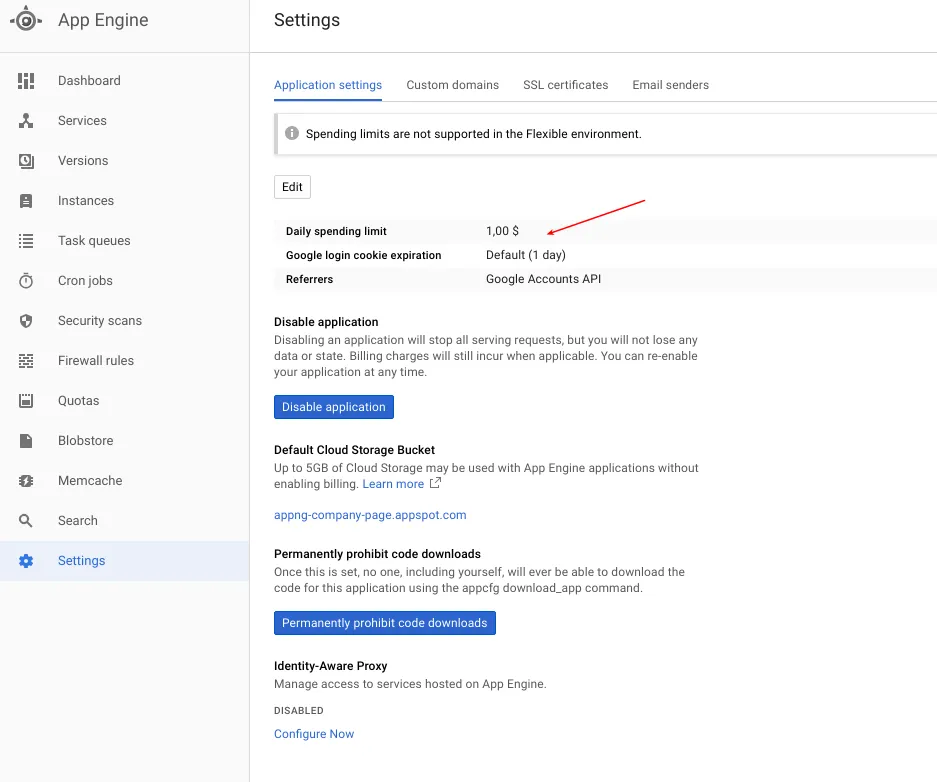The height and width of the screenshot is (782, 937).
Task: Click the App Engine logo icon
Action: 25,20
